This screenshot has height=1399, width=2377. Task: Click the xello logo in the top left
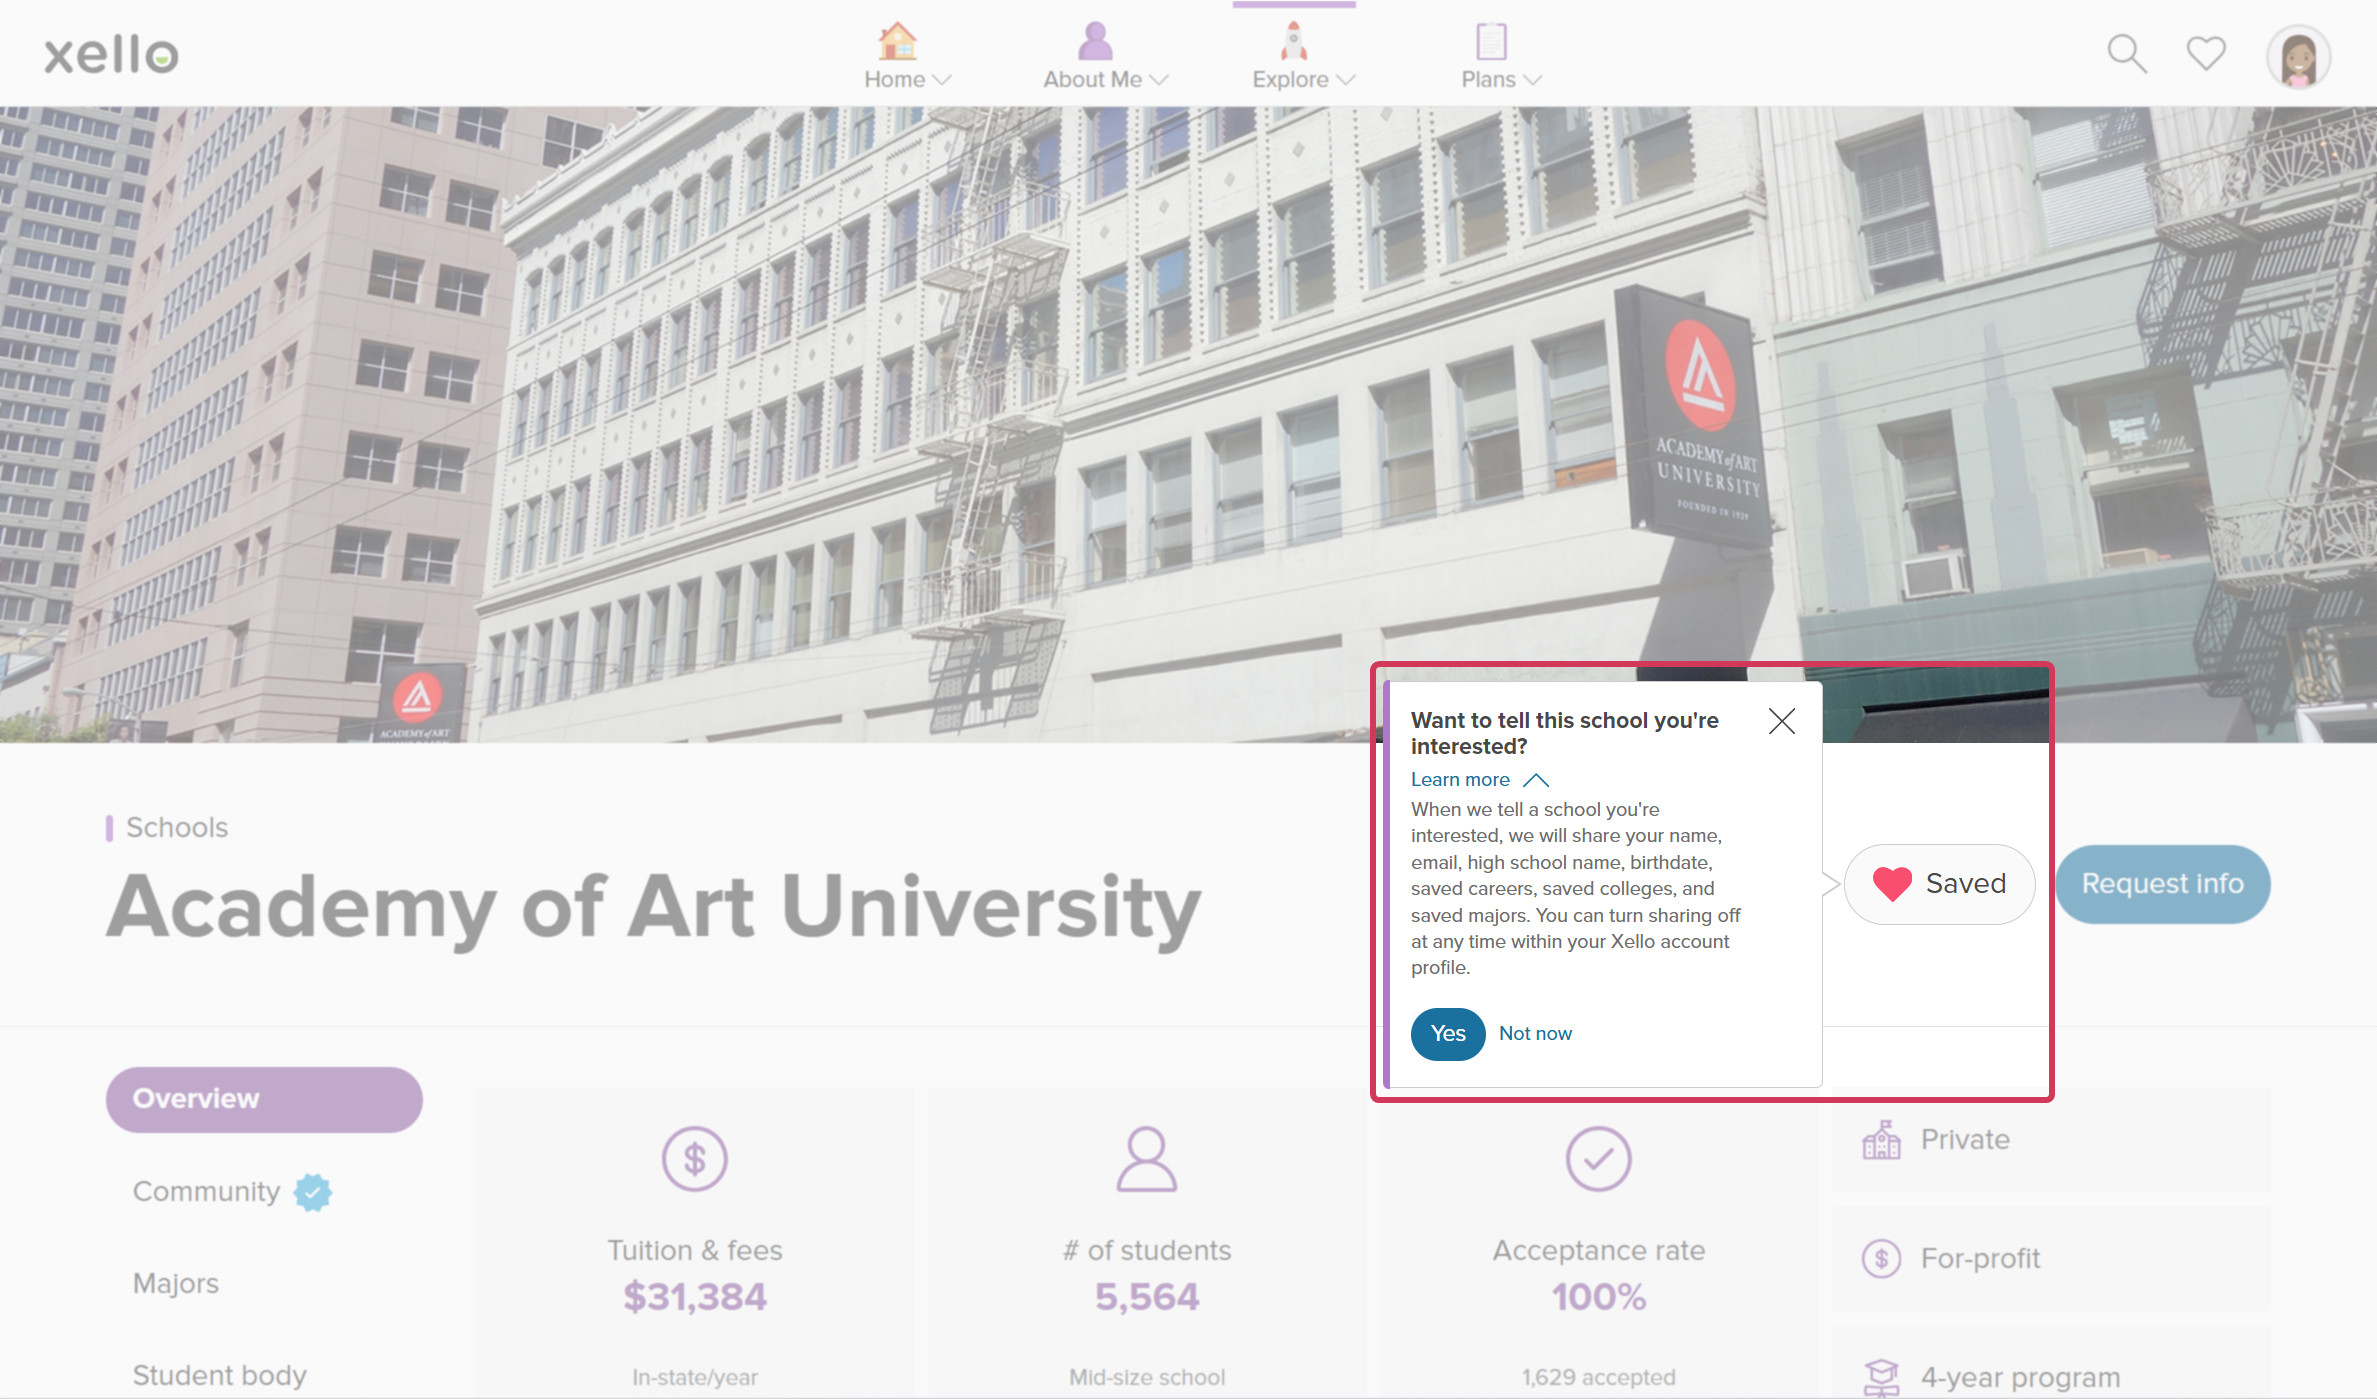111,54
